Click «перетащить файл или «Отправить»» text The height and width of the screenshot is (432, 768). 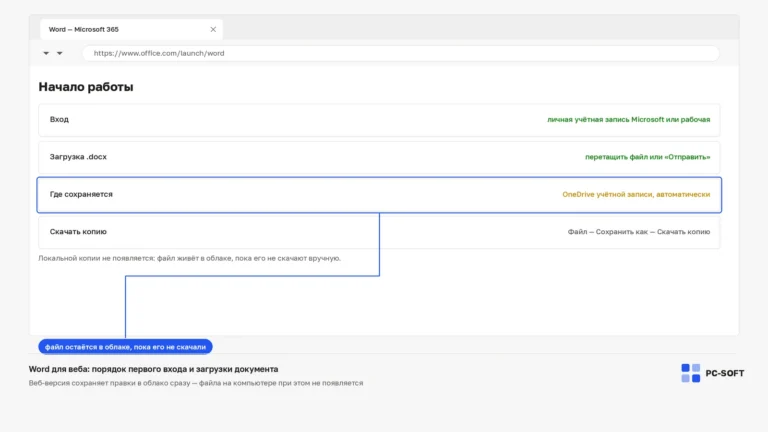click(648, 157)
